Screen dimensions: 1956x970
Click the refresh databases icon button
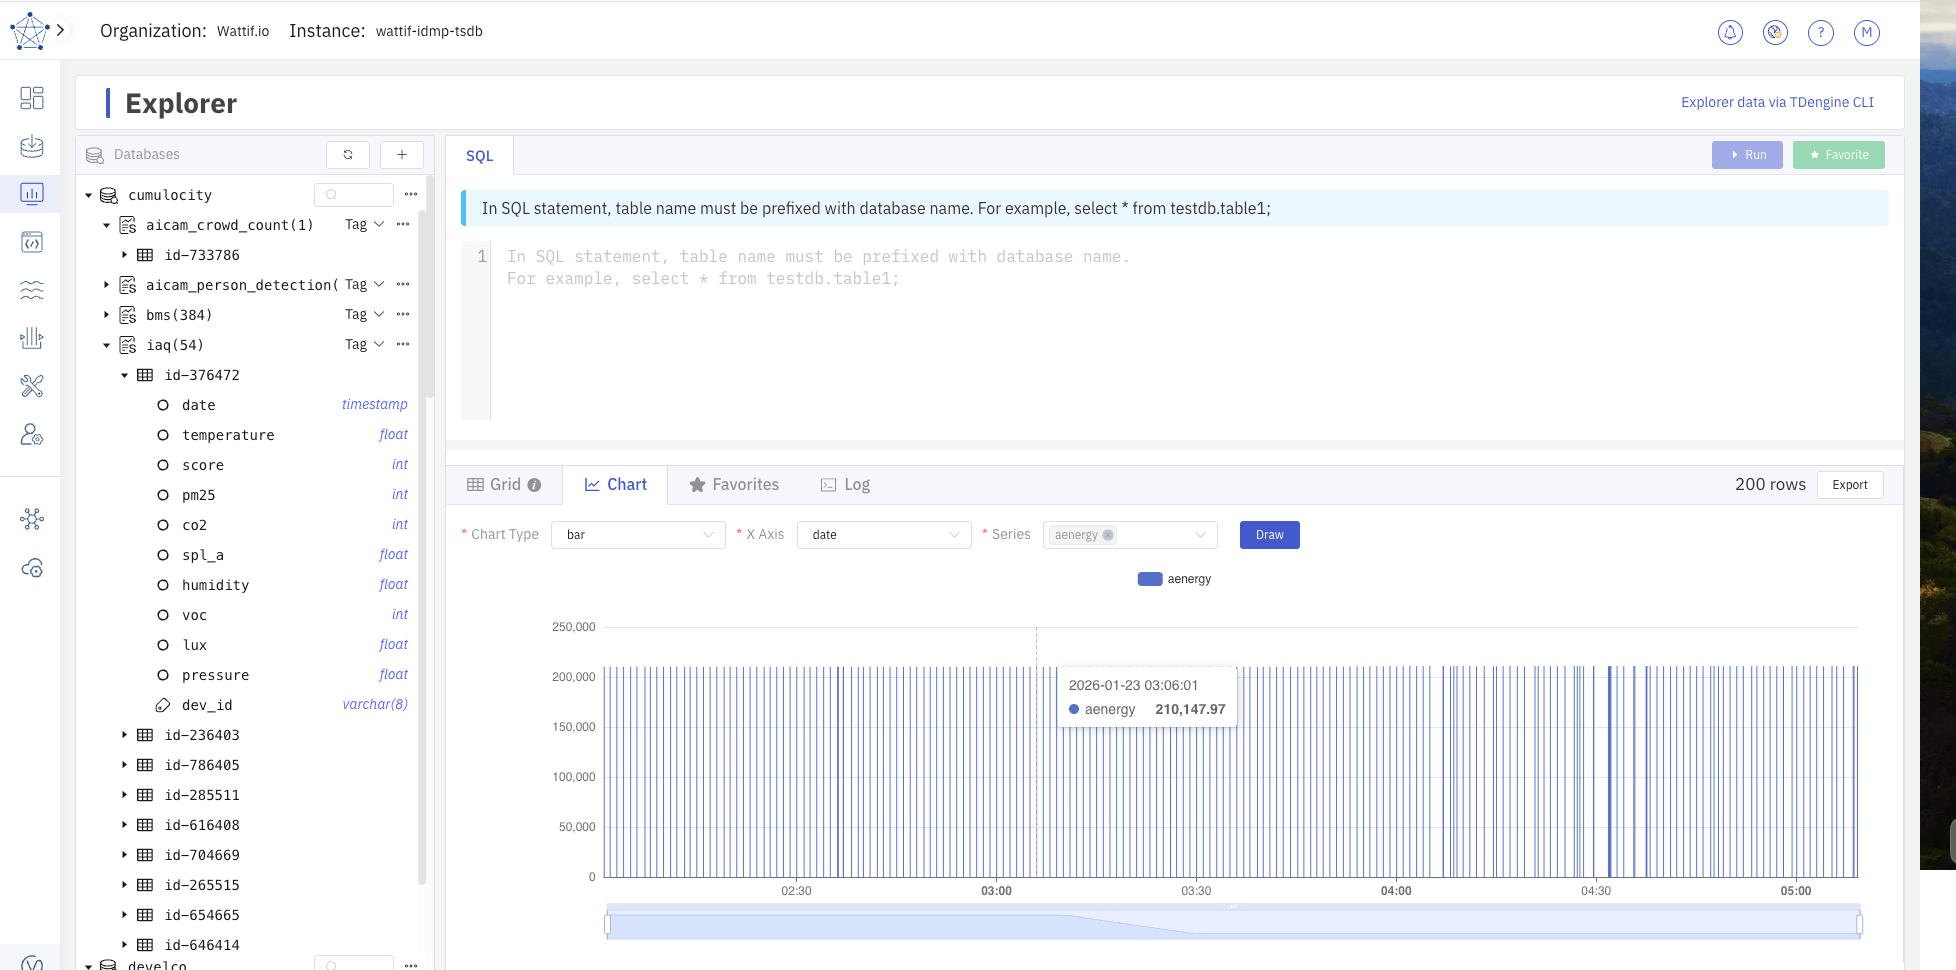tap(348, 155)
